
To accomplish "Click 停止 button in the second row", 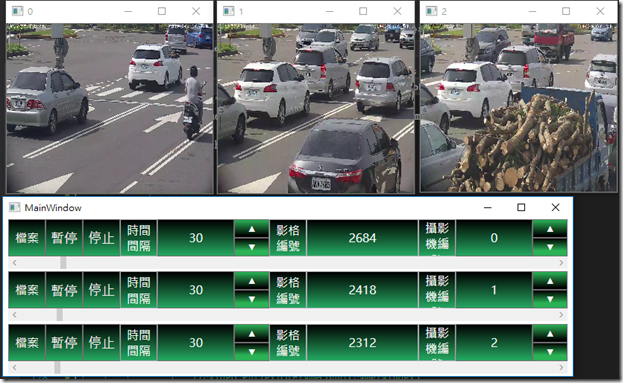I will [x=101, y=290].
